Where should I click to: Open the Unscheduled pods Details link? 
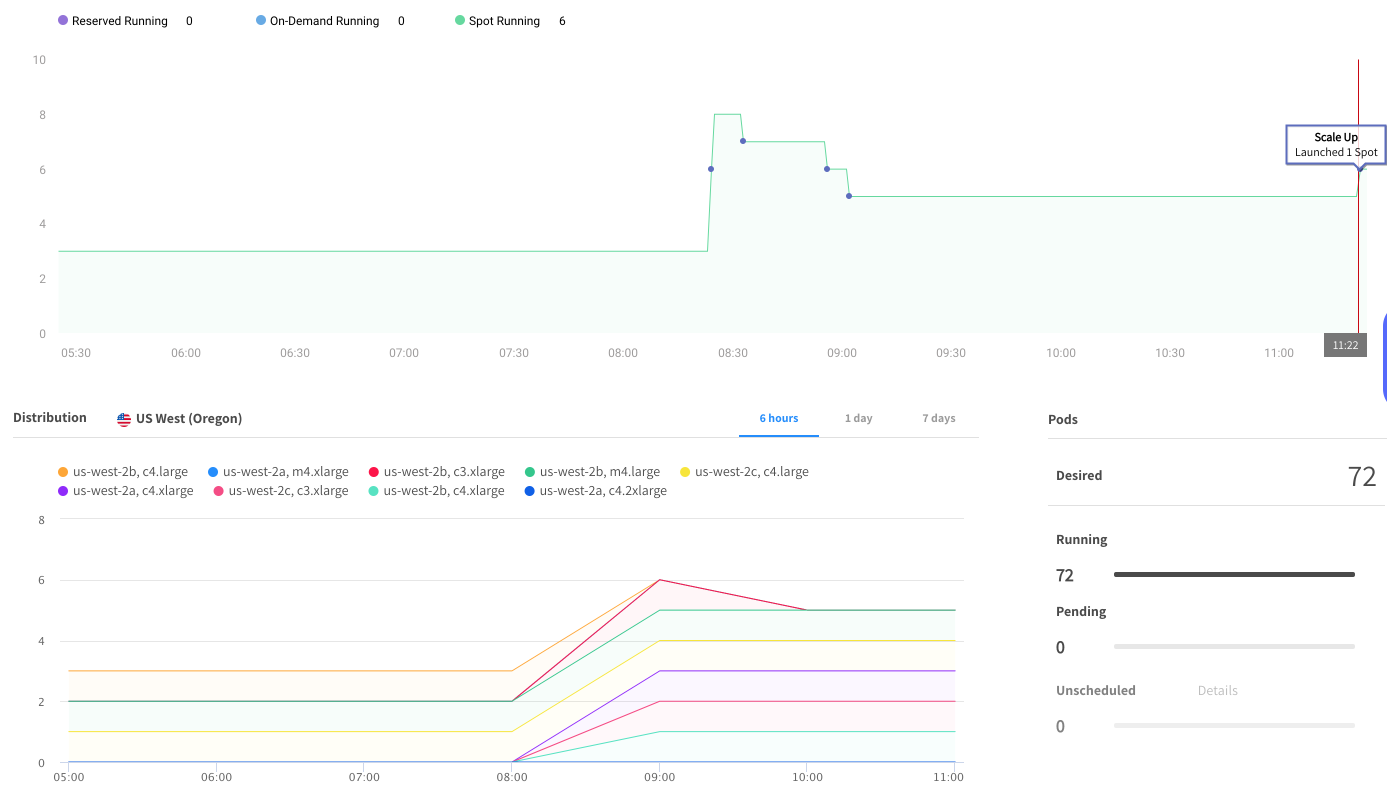pyautogui.click(x=1217, y=691)
